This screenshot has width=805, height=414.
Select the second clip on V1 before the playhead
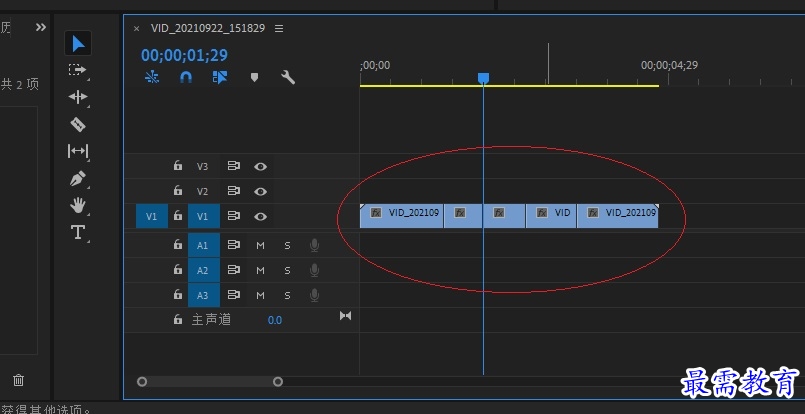coord(463,216)
